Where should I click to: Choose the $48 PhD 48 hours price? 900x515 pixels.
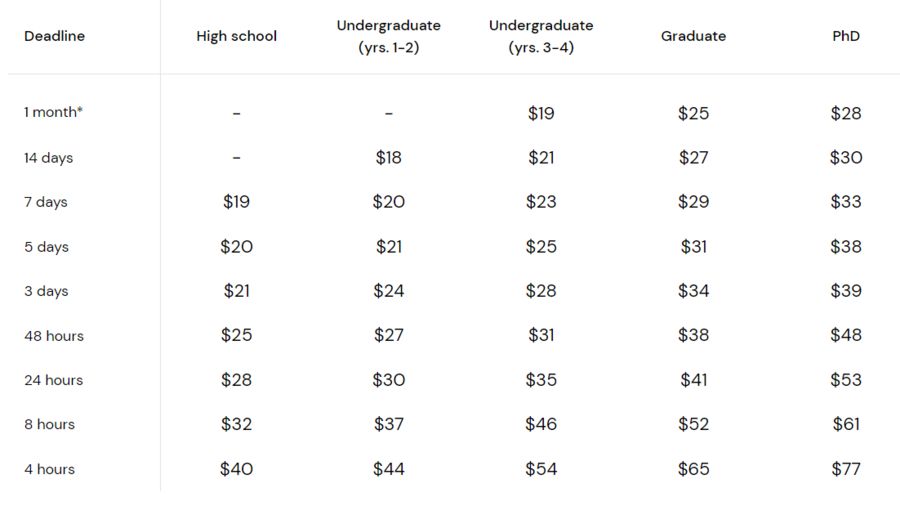tap(846, 335)
